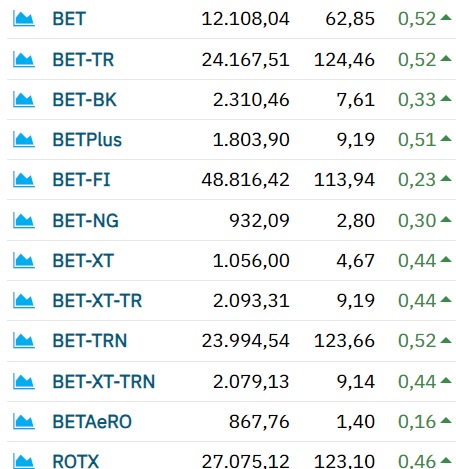Open the chart icon for BET-BK

(24, 100)
